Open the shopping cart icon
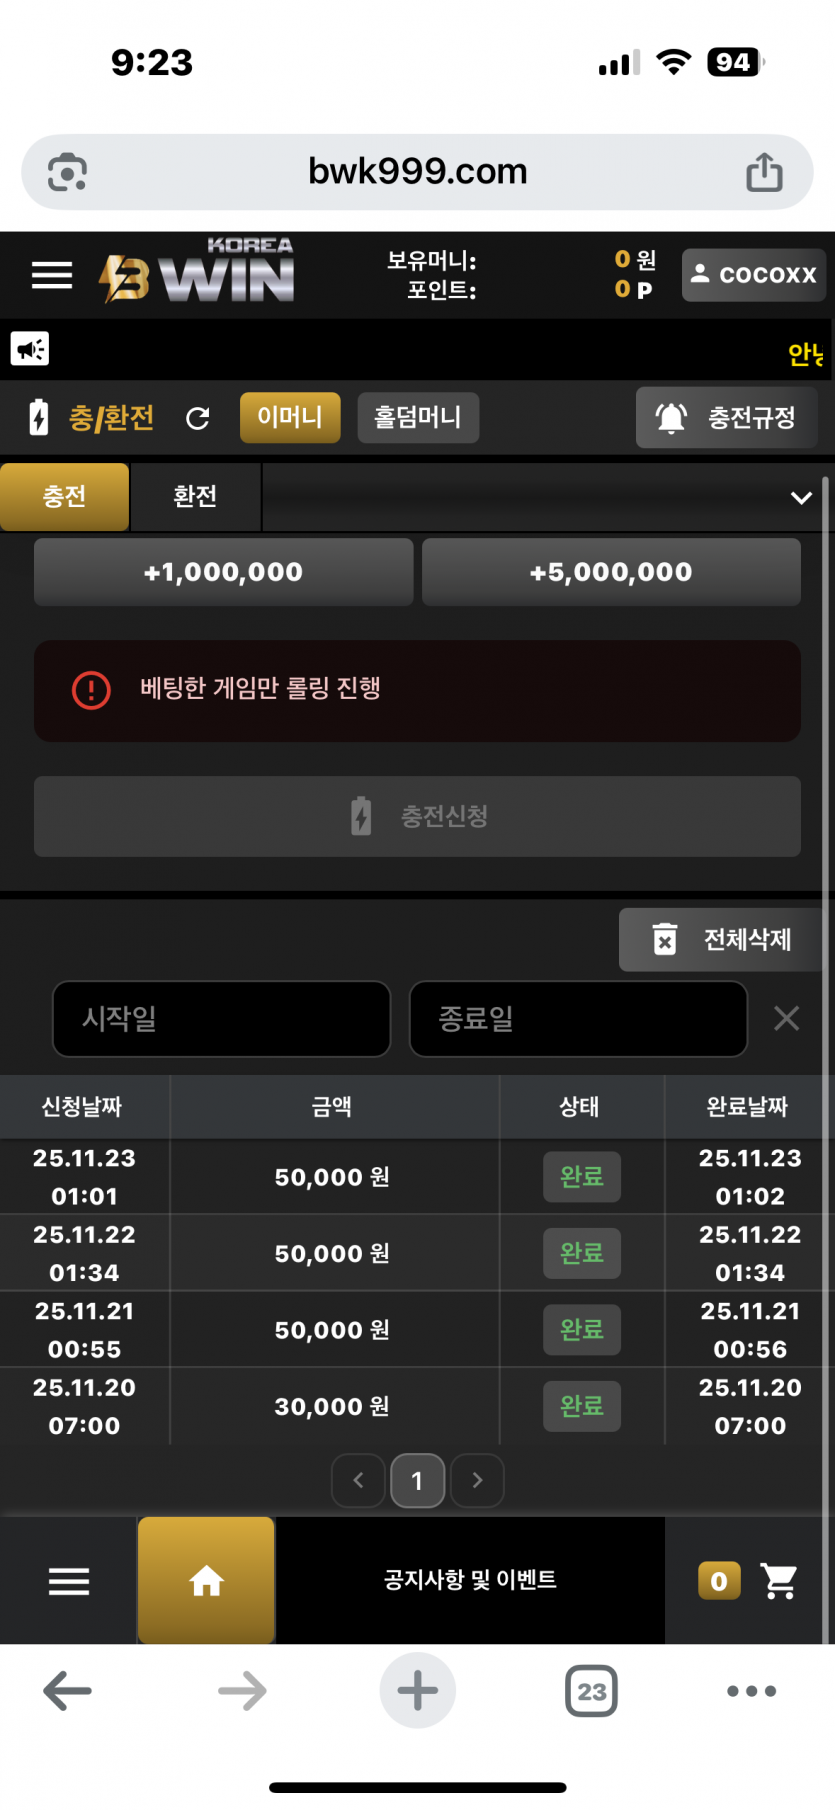This screenshot has width=835, height=1810. [779, 1581]
